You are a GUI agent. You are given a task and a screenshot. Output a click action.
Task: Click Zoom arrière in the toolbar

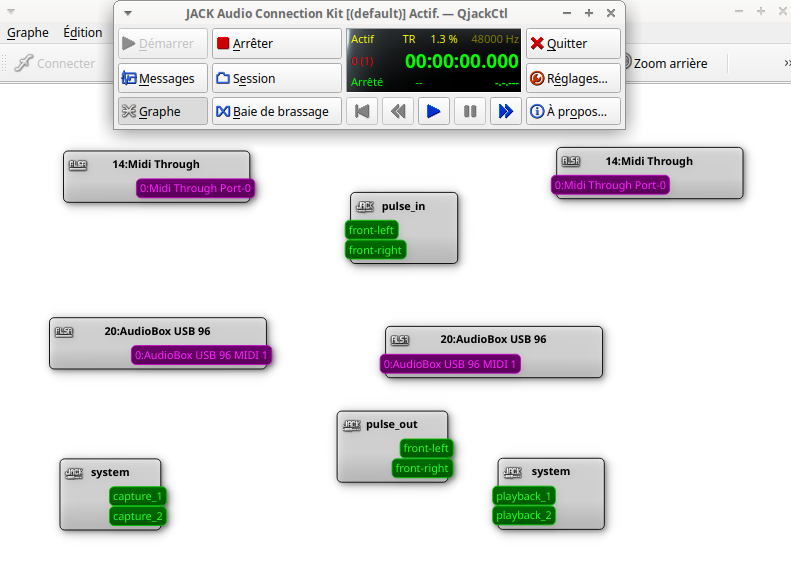665,63
